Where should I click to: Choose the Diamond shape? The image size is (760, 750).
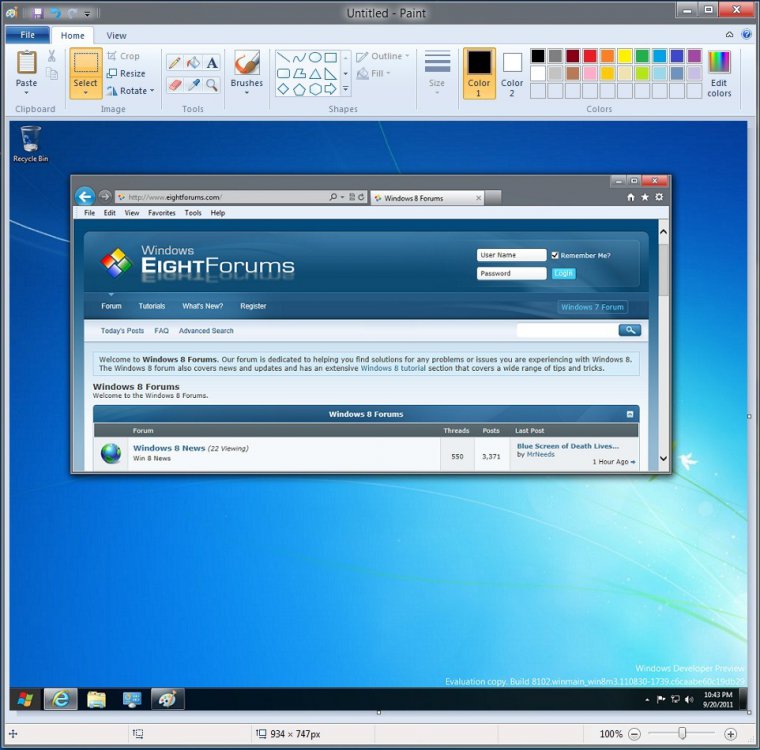click(x=284, y=89)
